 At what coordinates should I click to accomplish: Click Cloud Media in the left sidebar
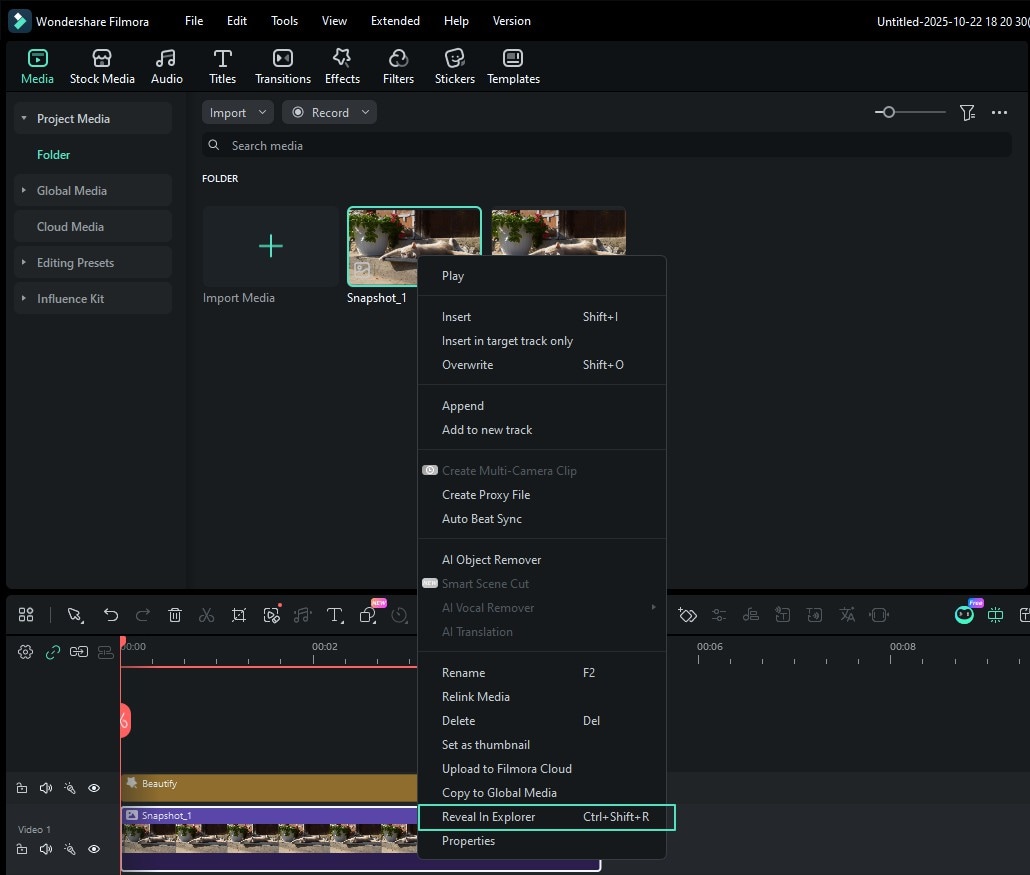(70, 226)
